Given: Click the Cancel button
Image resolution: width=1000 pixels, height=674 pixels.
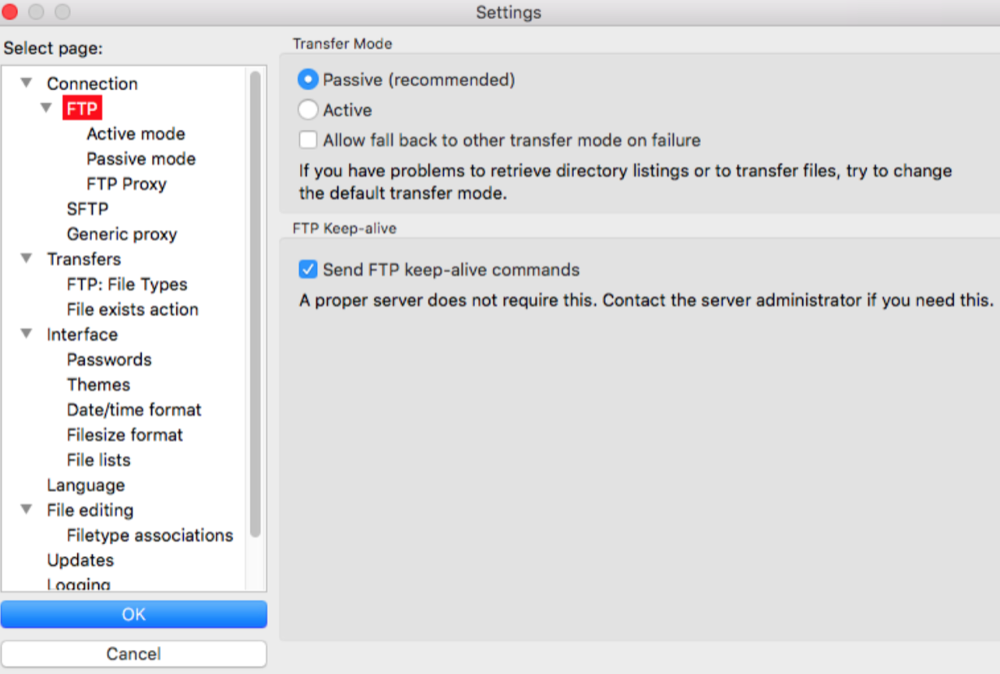Looking at the screenshot, I should coord(134,654).
